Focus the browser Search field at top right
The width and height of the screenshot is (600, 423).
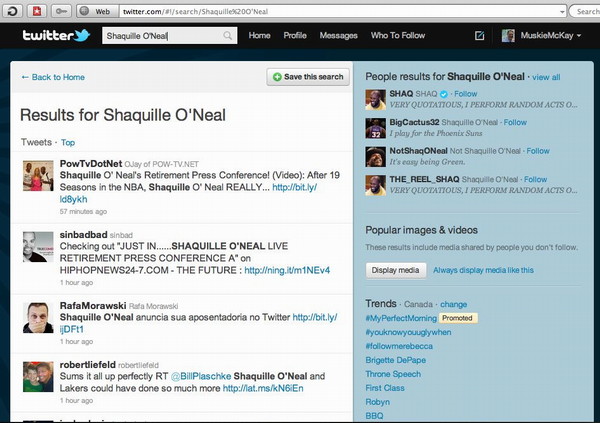click(585, 11)
